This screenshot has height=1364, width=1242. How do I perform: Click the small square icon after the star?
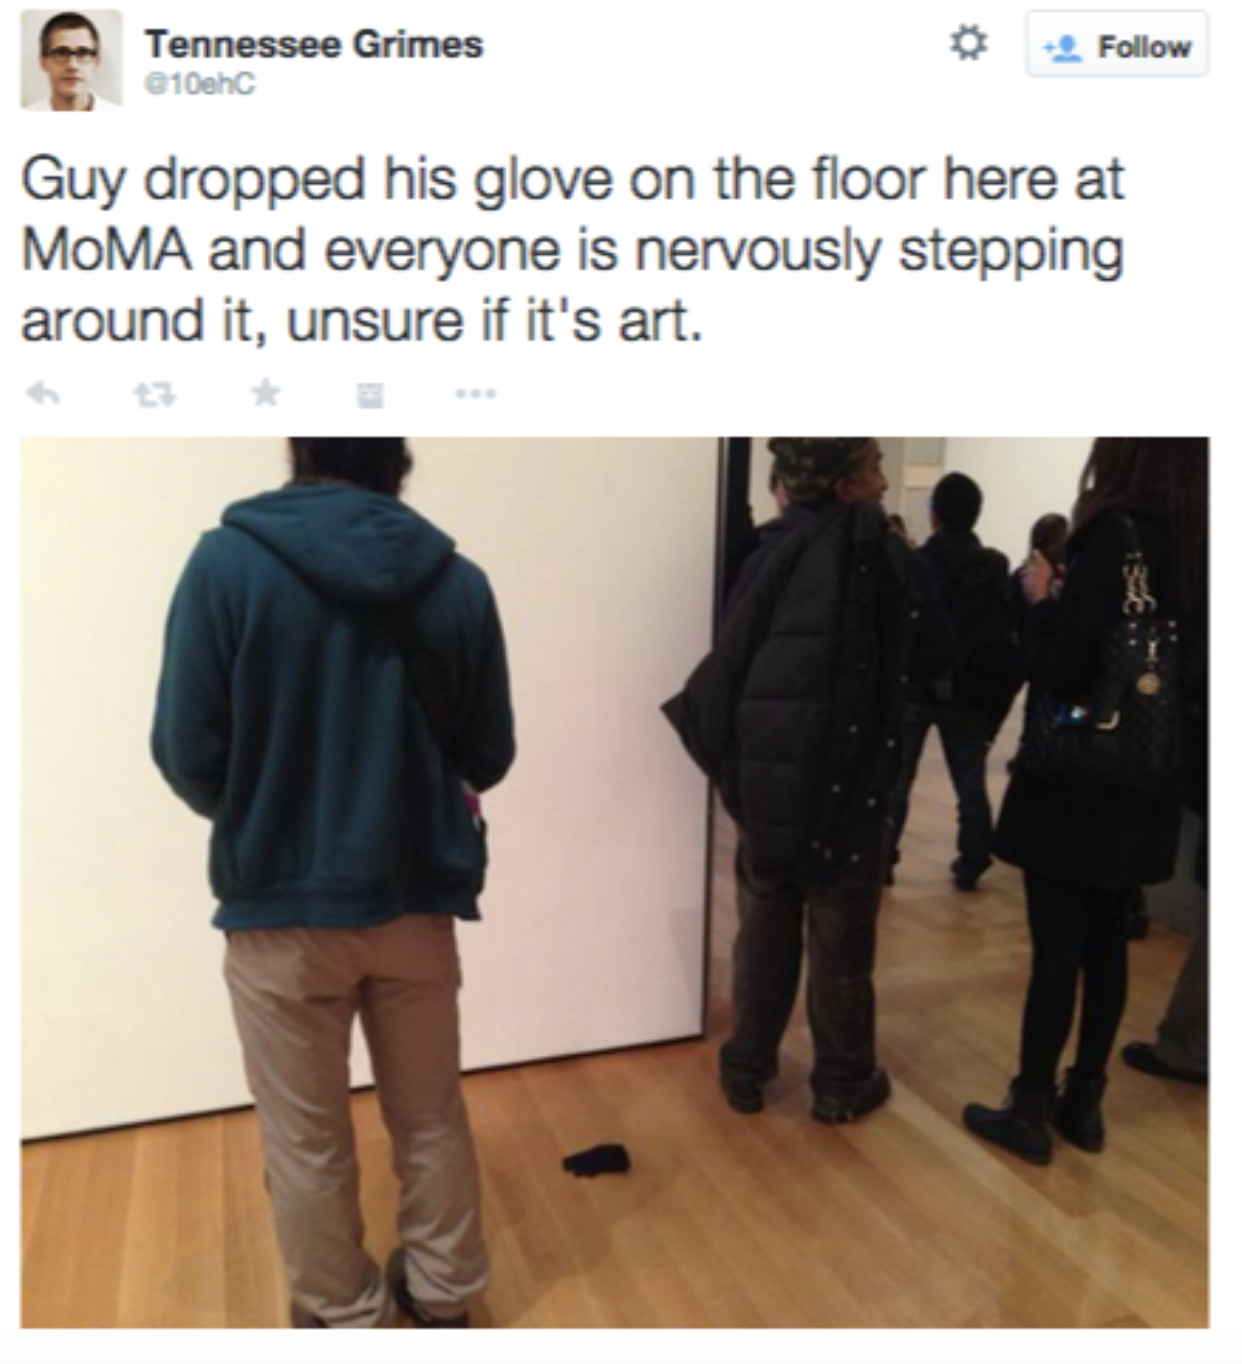click(x=371, y=396)
